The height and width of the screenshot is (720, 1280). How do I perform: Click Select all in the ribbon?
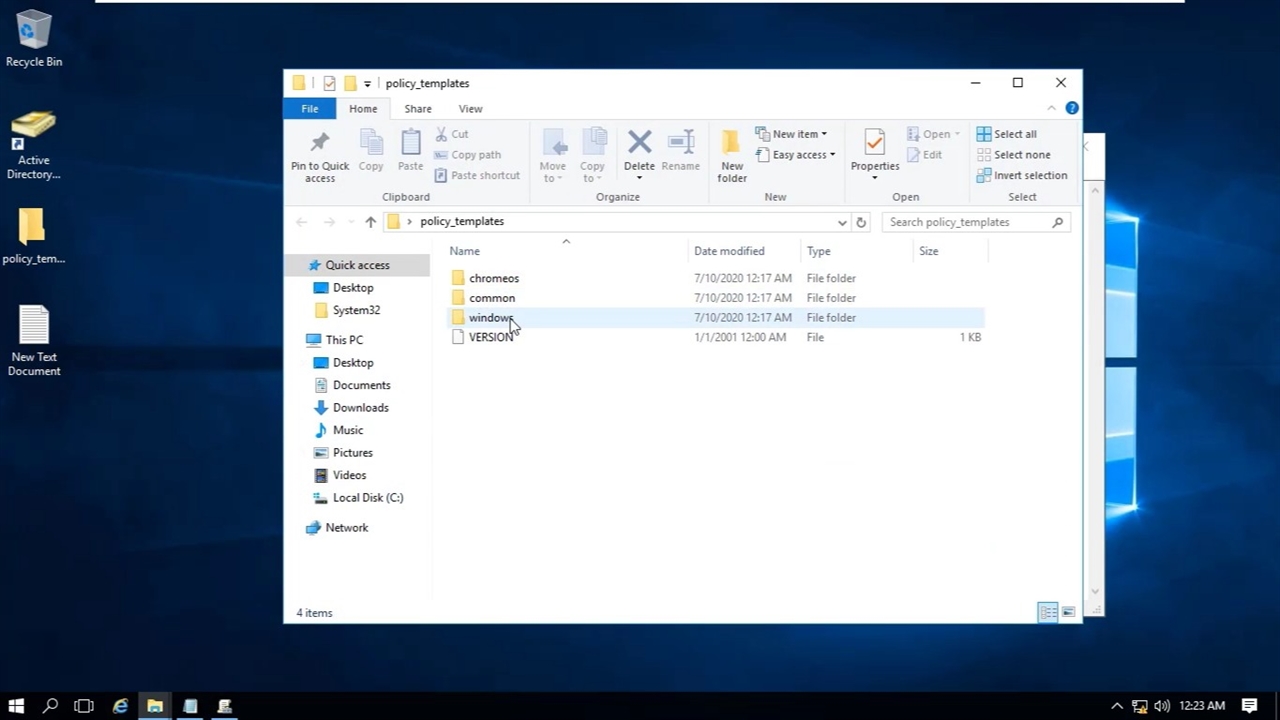click(x=1007, y=134)
